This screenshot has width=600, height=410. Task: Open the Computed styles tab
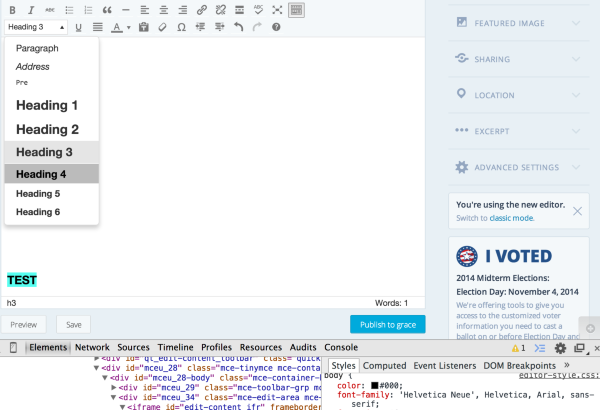point(385,366)
